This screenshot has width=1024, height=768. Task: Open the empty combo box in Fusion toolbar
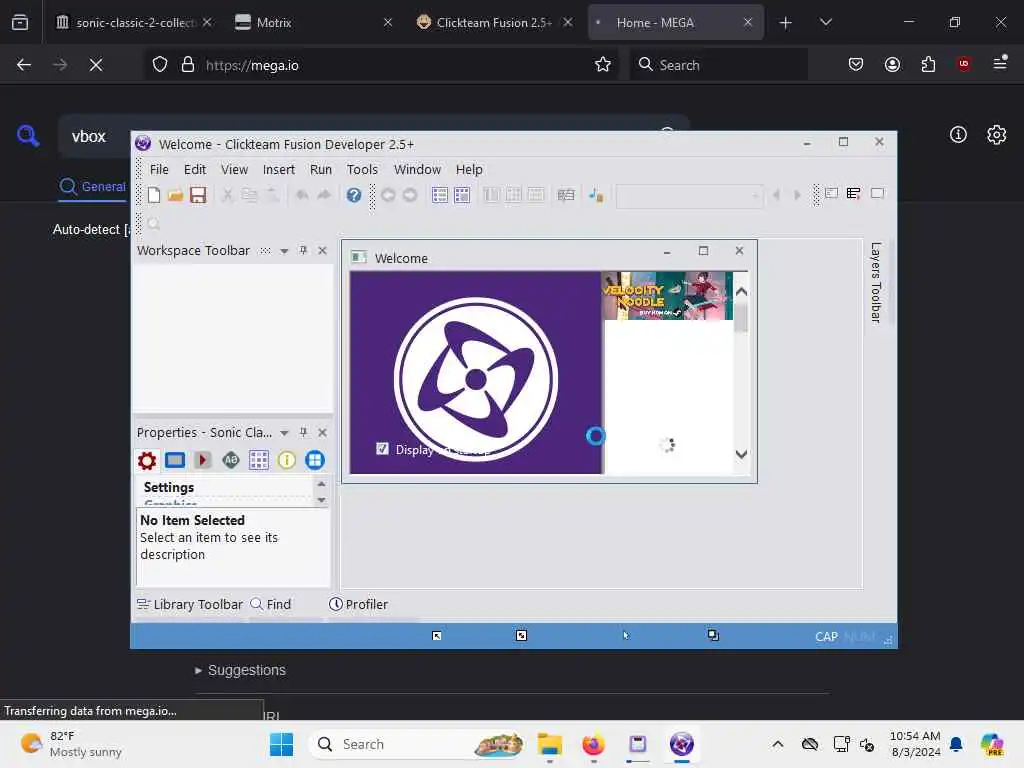click(x=690, y=195)
